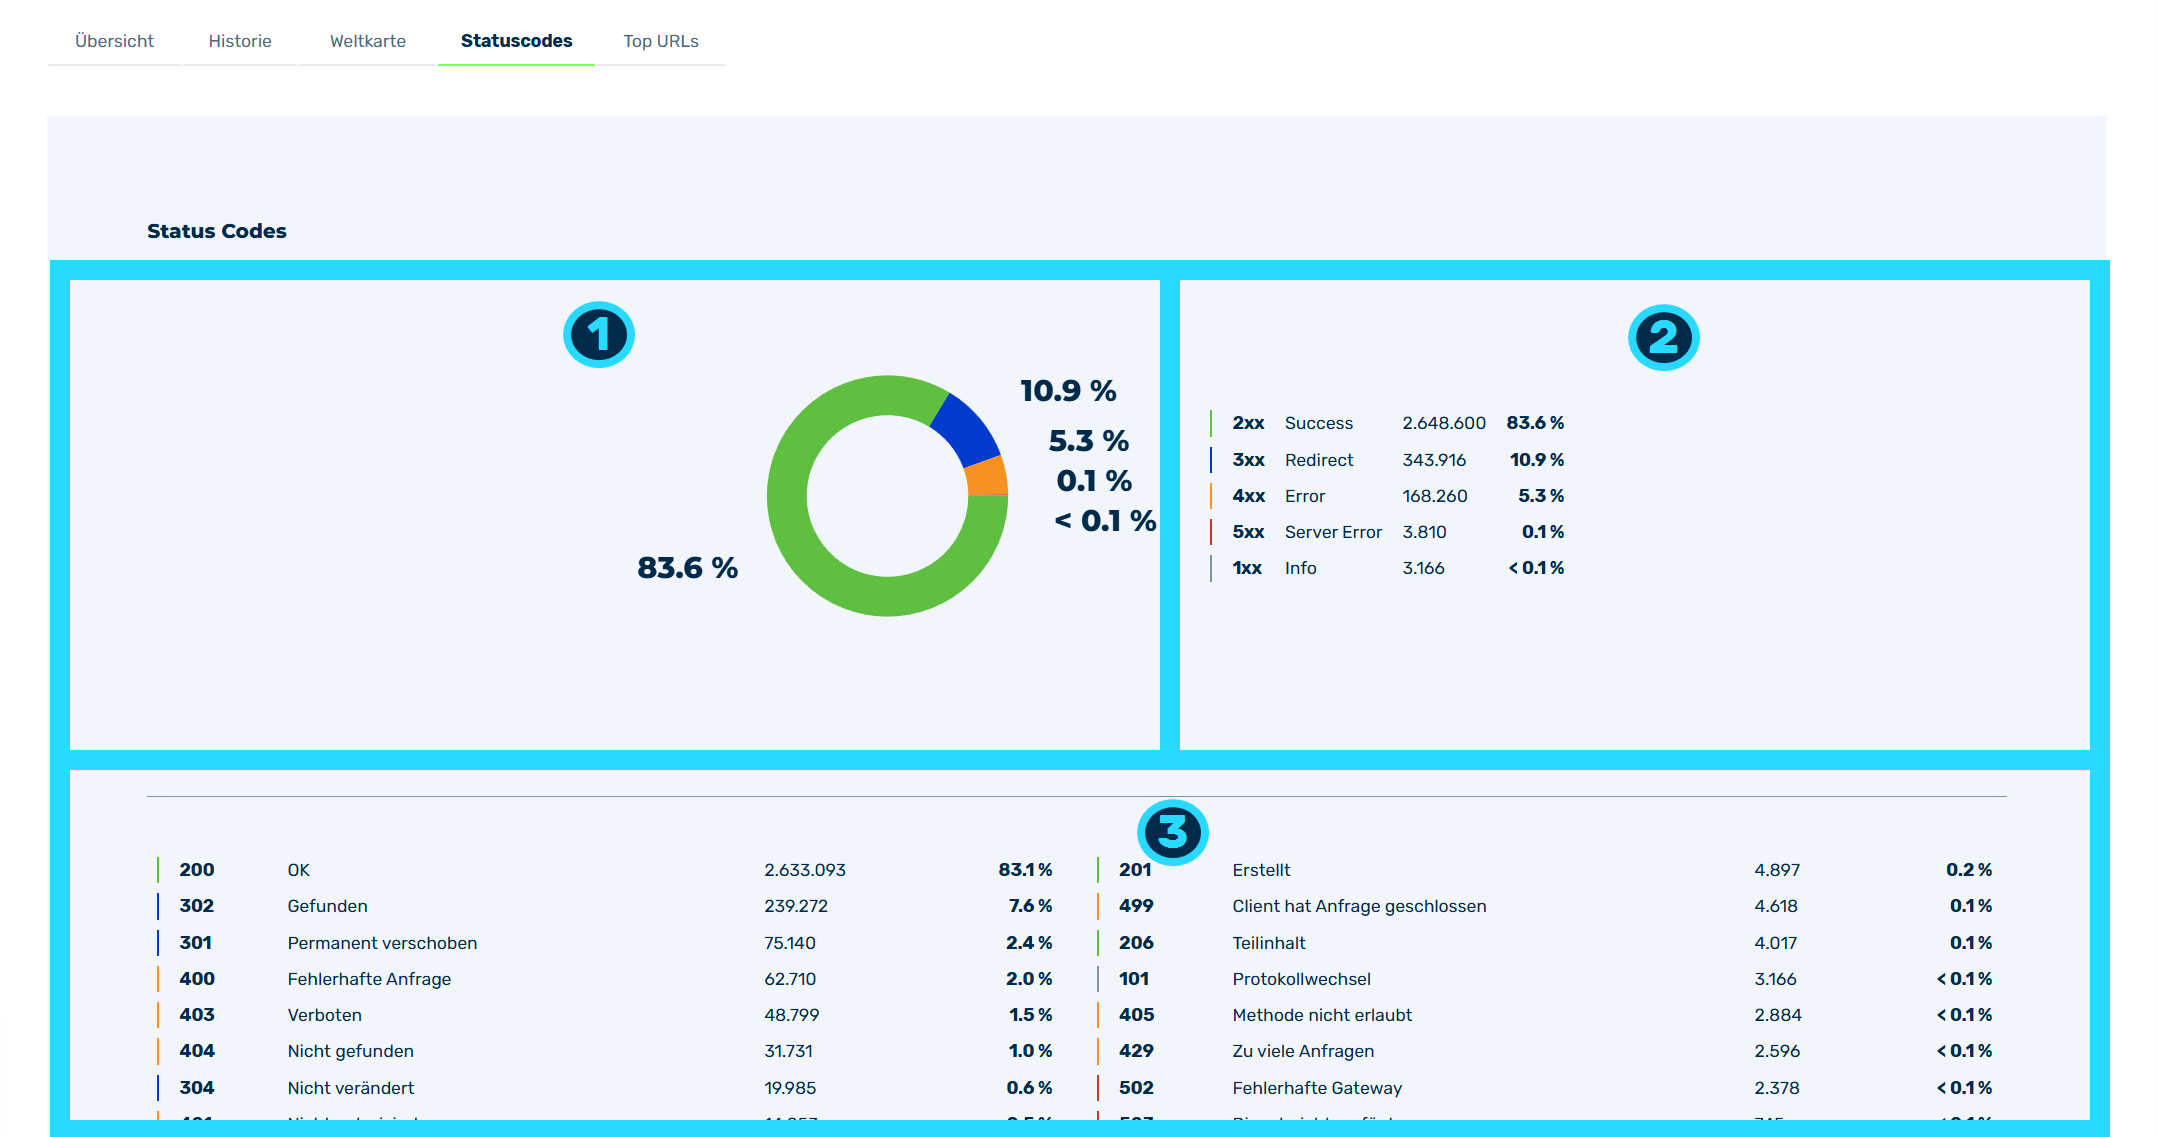Select the Statuscodes tab
Viewport: 2158px width, 1137px height.
[x=516, y=41]
